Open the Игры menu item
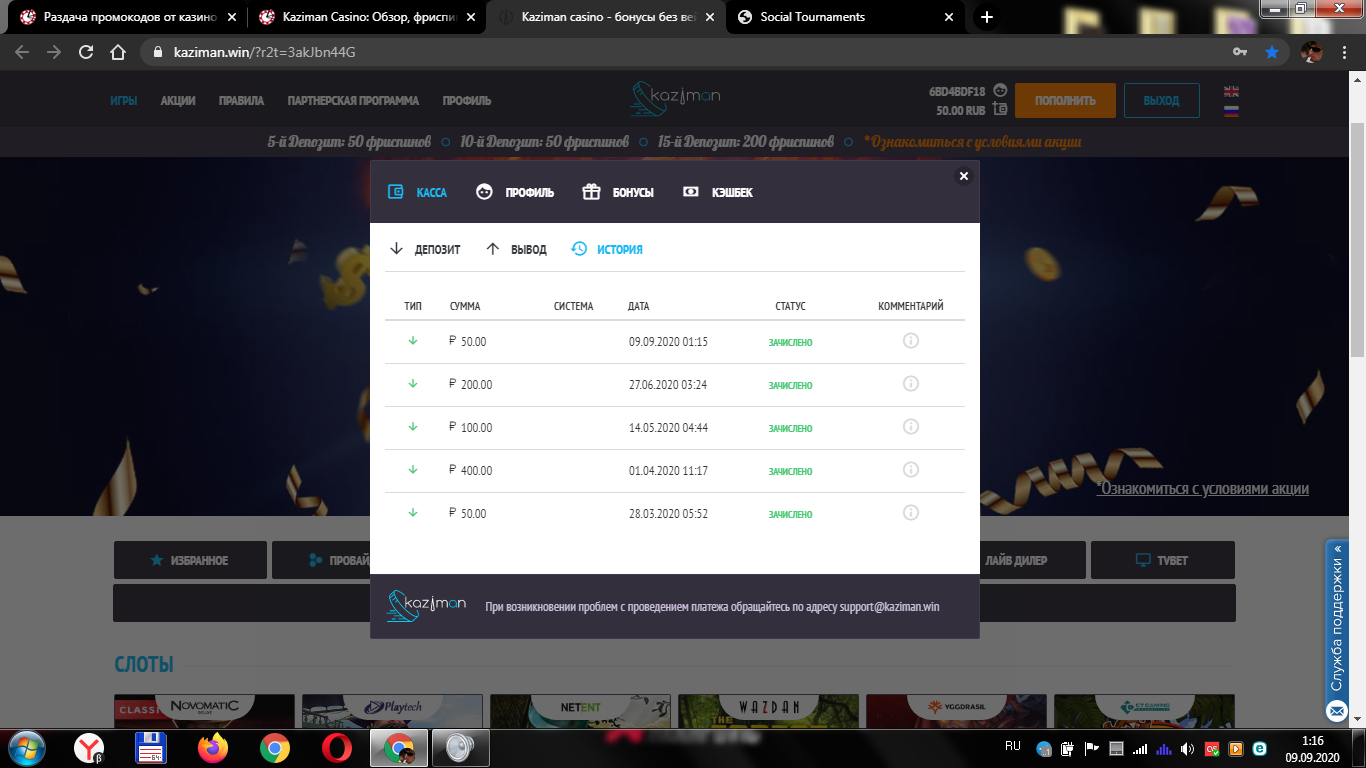Image resolution: width=1366 pixels, height=768 pixels. coord(123,101)
